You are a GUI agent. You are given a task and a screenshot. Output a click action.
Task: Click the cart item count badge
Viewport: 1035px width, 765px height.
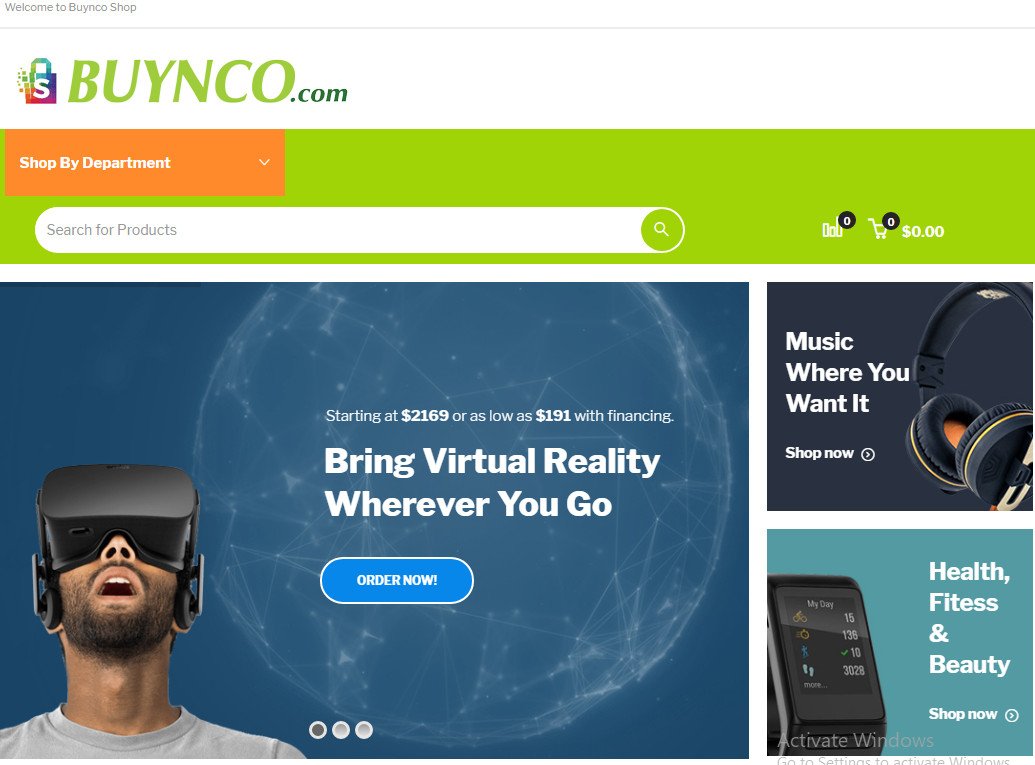(891, 221)
